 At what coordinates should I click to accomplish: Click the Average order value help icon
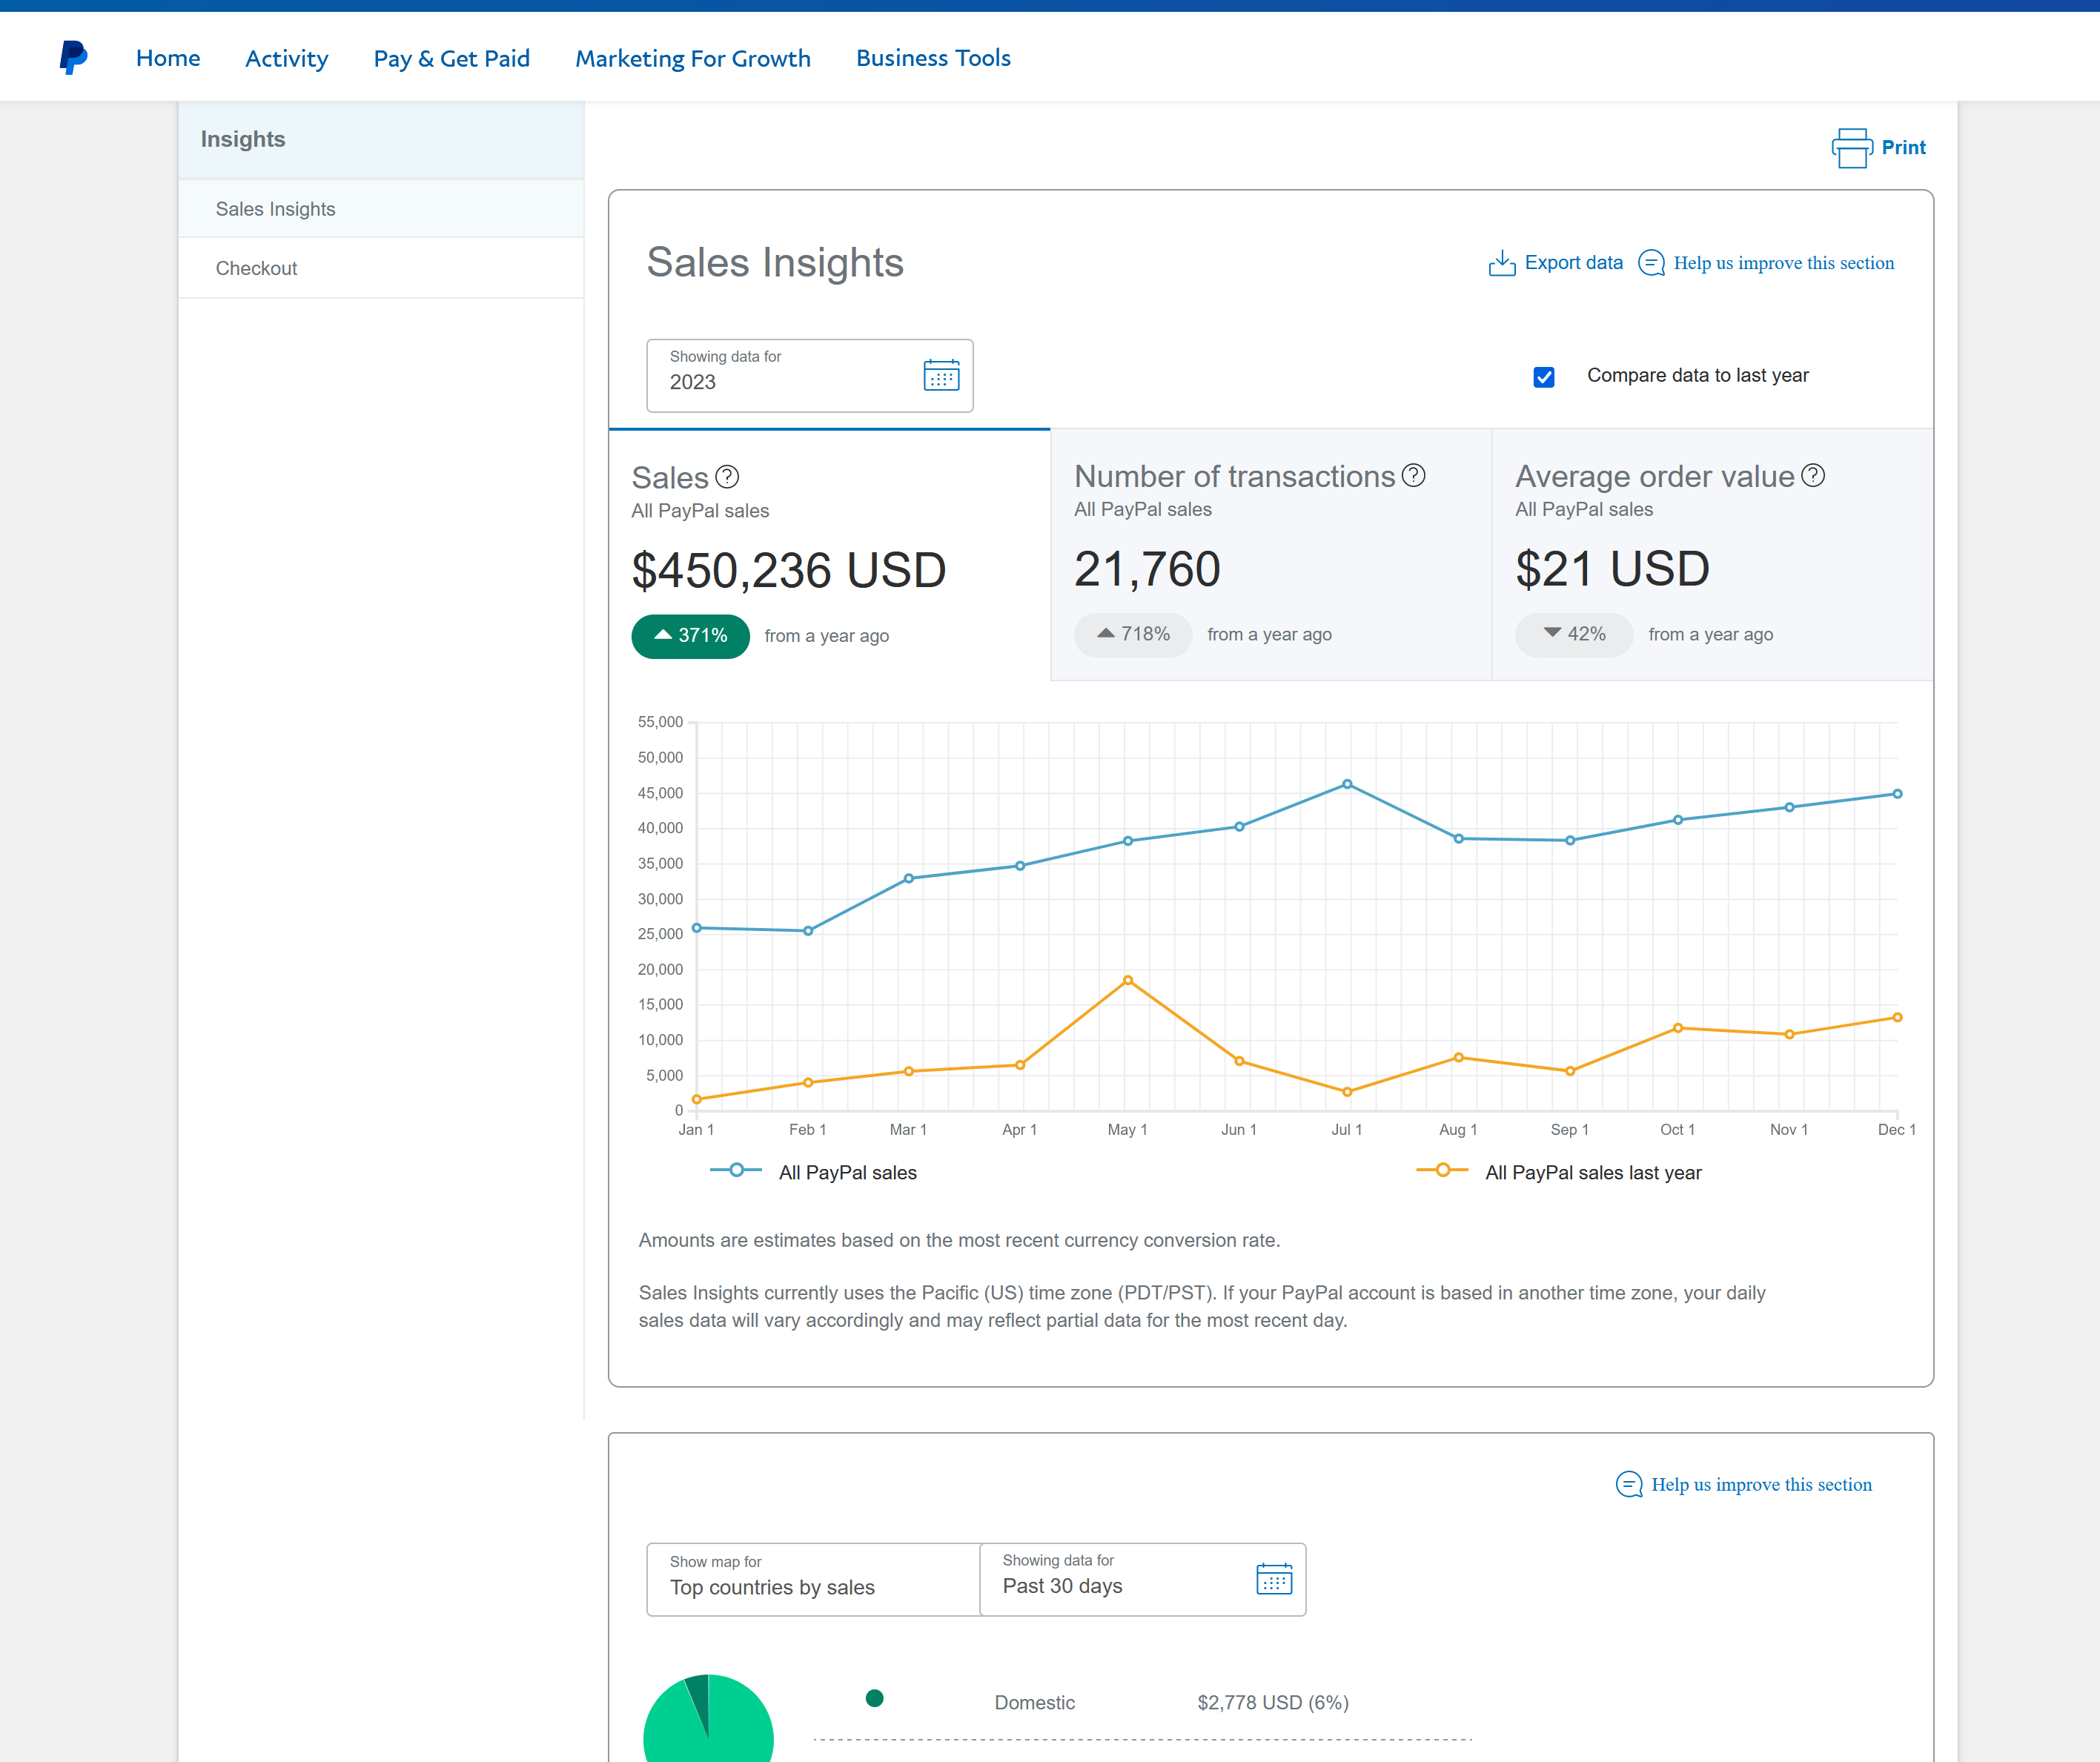1812,475
